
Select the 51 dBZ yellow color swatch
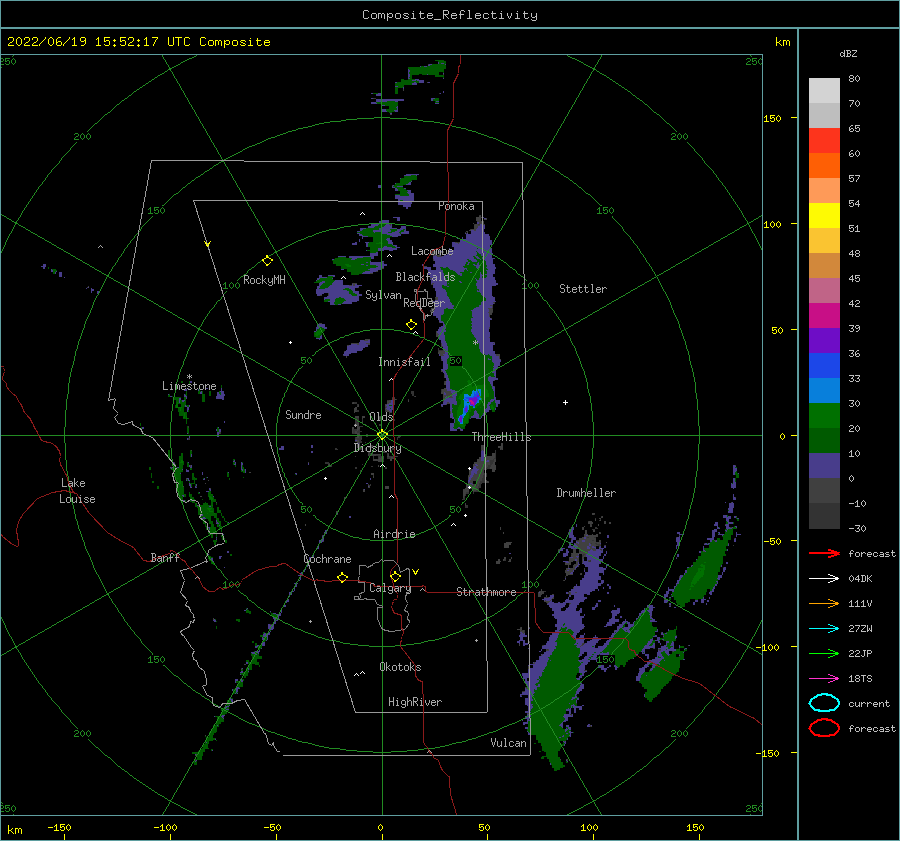click(x=824, y=215)
